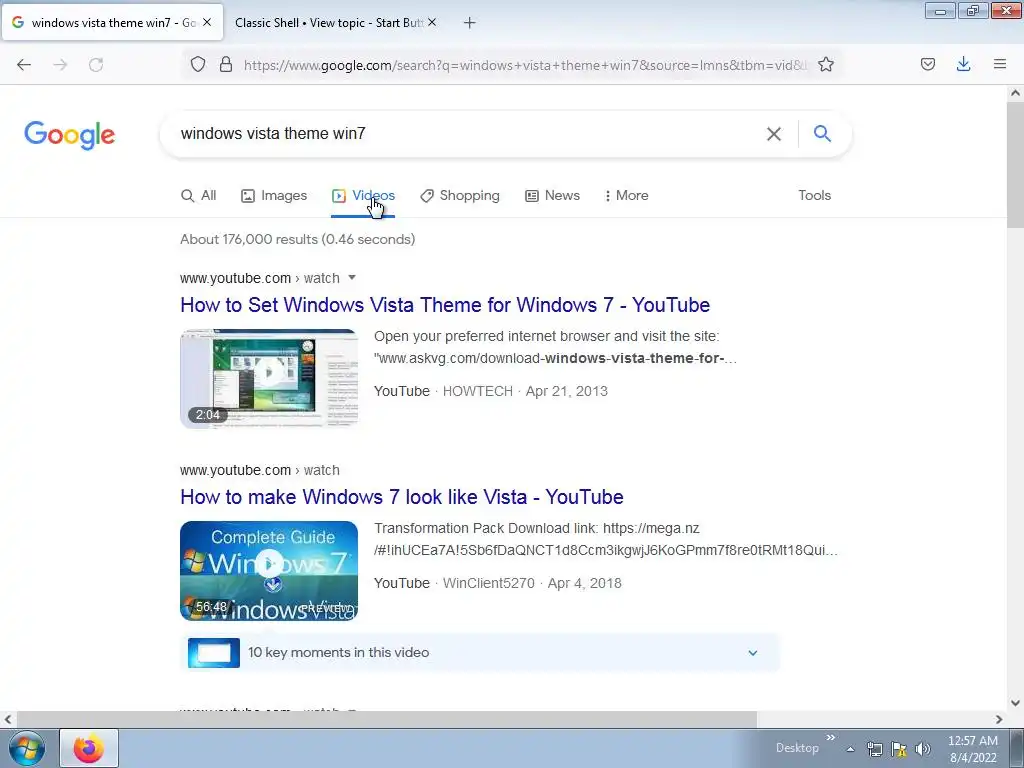Open the News results tab
The image size is (1024, 768).
(552, 195)
